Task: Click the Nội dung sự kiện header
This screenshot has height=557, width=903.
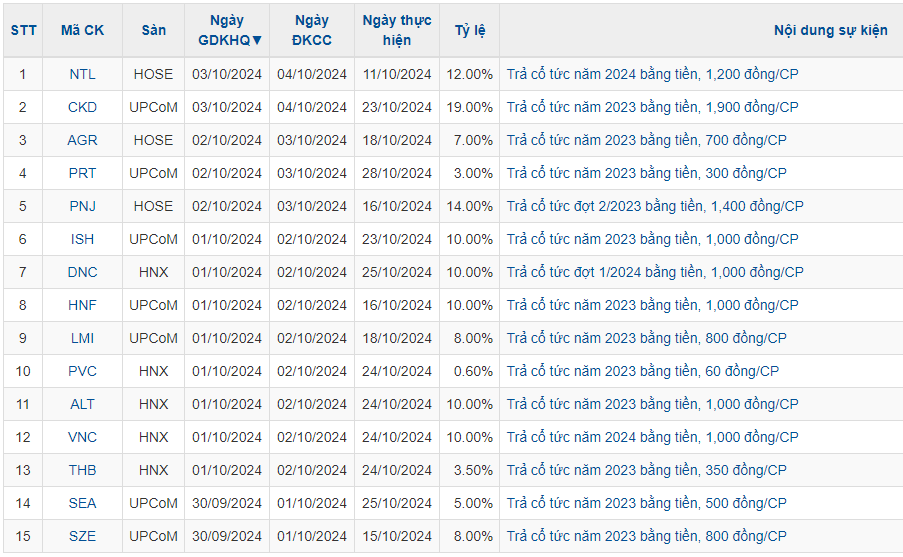Action: pos(830,30)
